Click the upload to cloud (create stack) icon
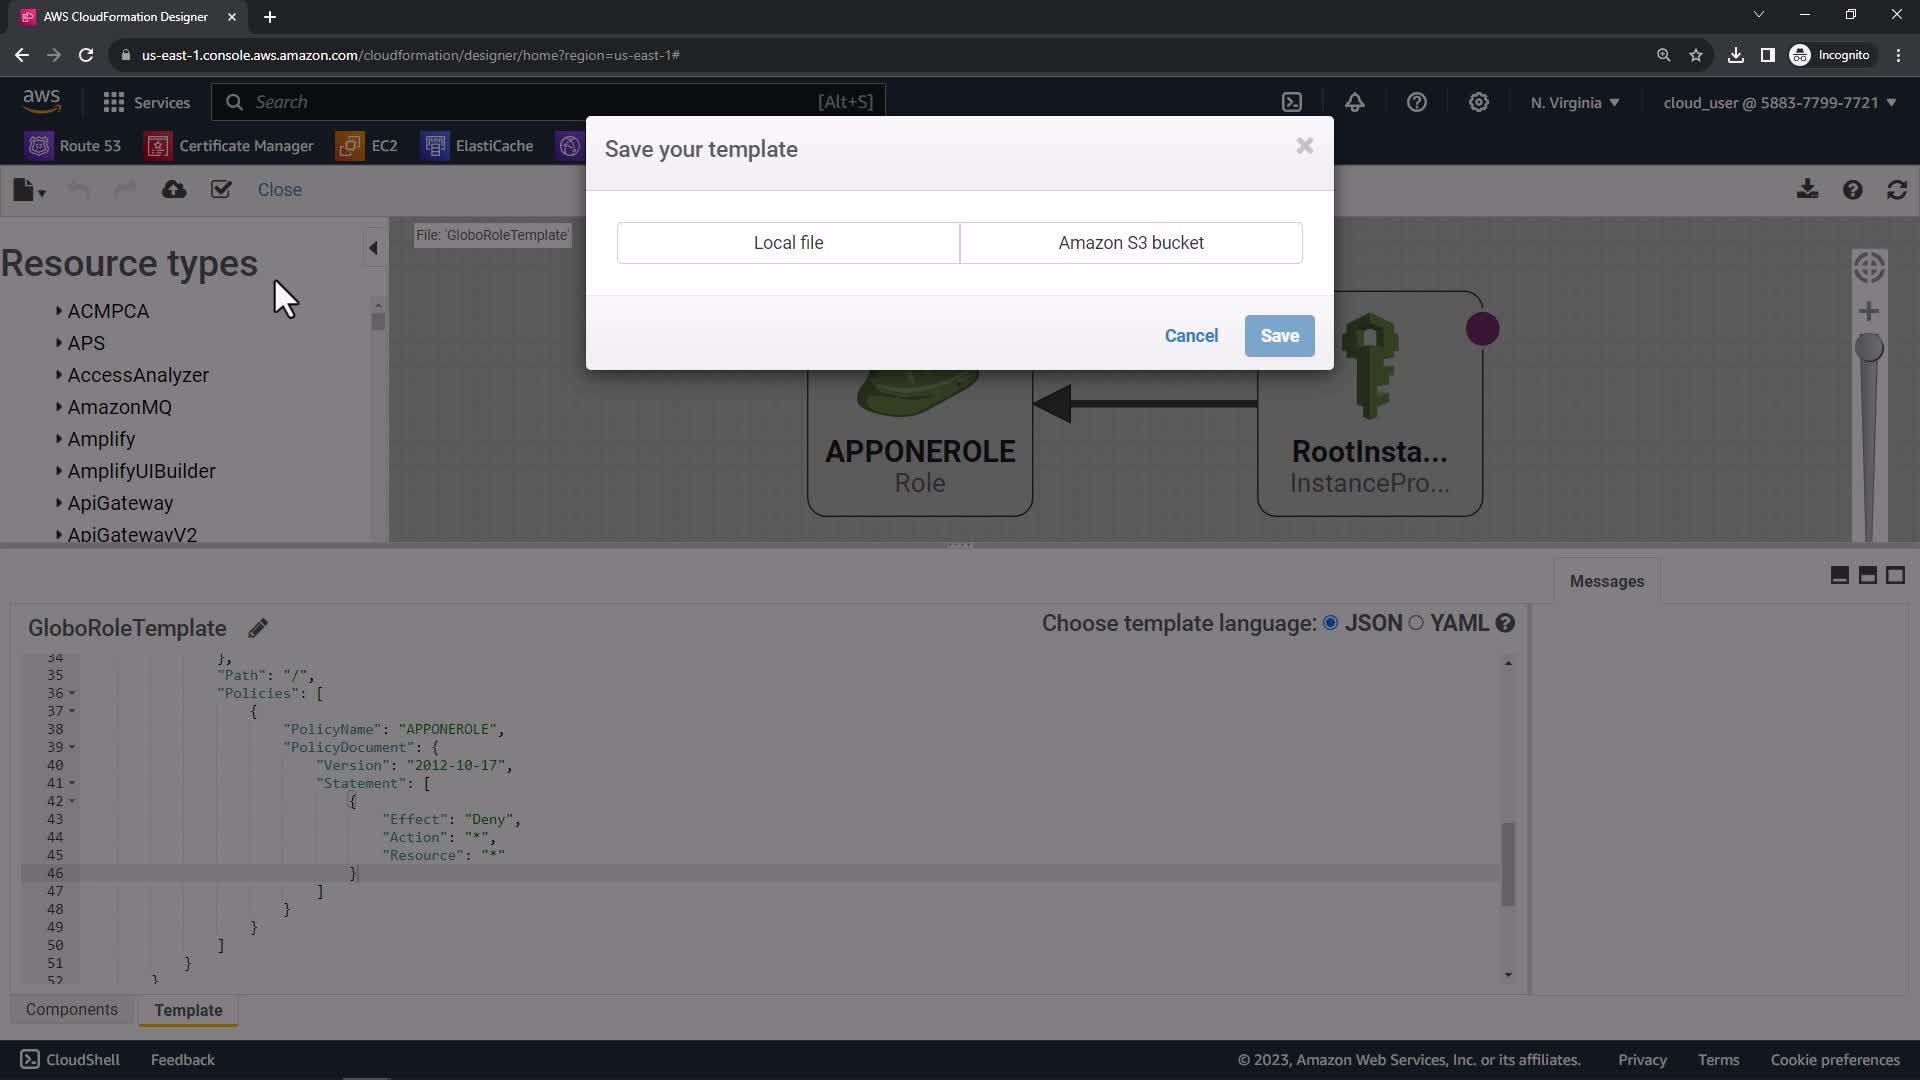This screenshot has width=1920, height=1080. point(174,190)
